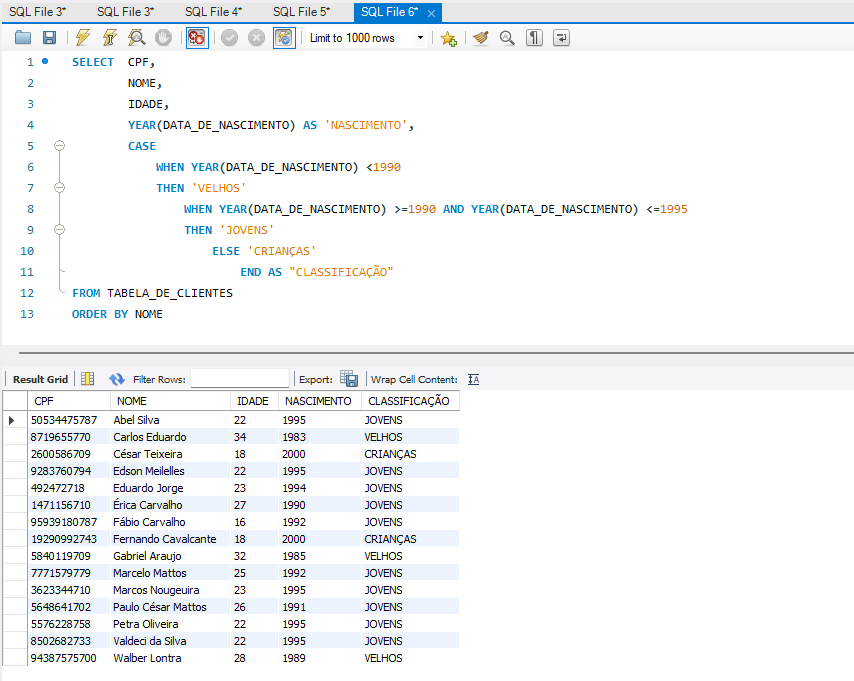Export recordset to file icon
854x681 pixels.
point(349,379)
